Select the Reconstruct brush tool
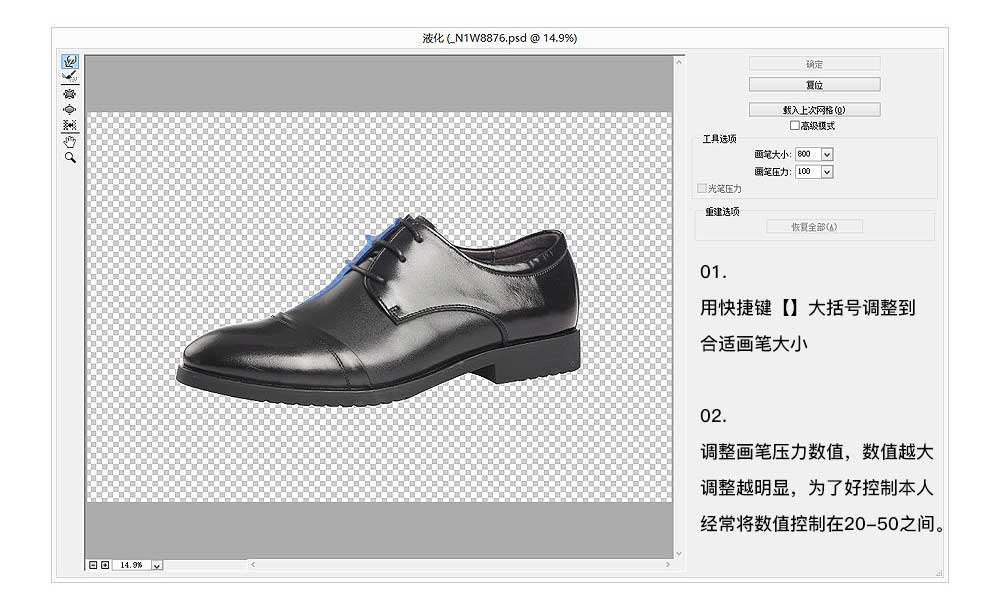This screenshot has width=1000, height=608. [68, 76]
